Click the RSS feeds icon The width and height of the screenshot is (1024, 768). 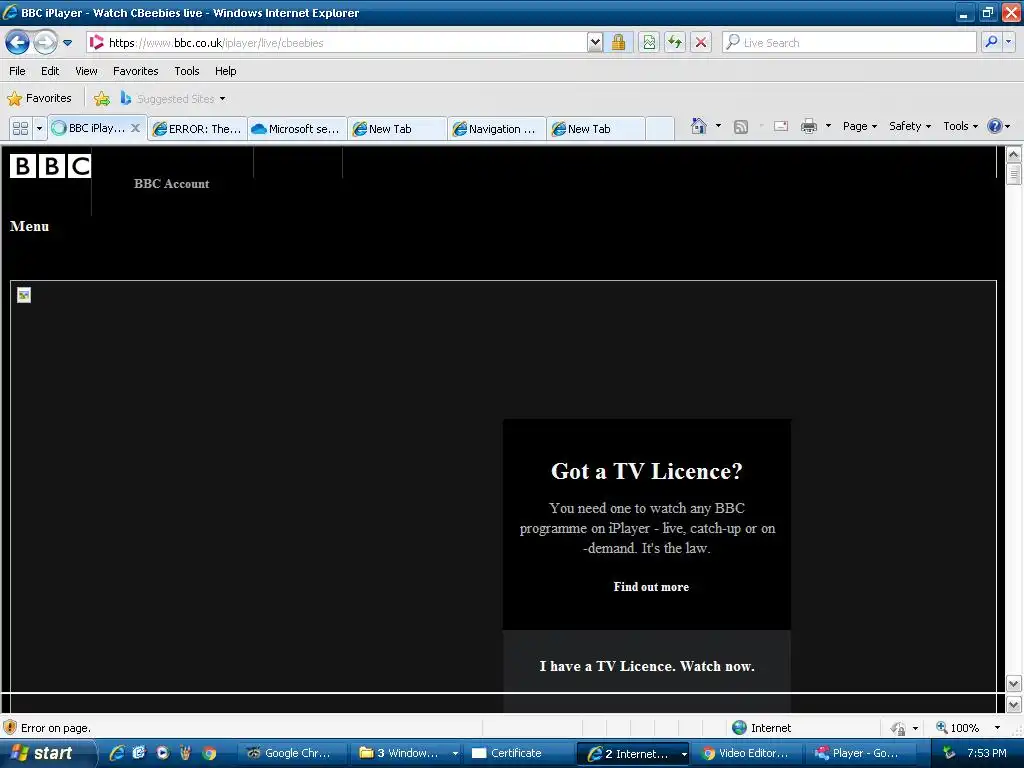pyautogui.click(x=741, y=127)
